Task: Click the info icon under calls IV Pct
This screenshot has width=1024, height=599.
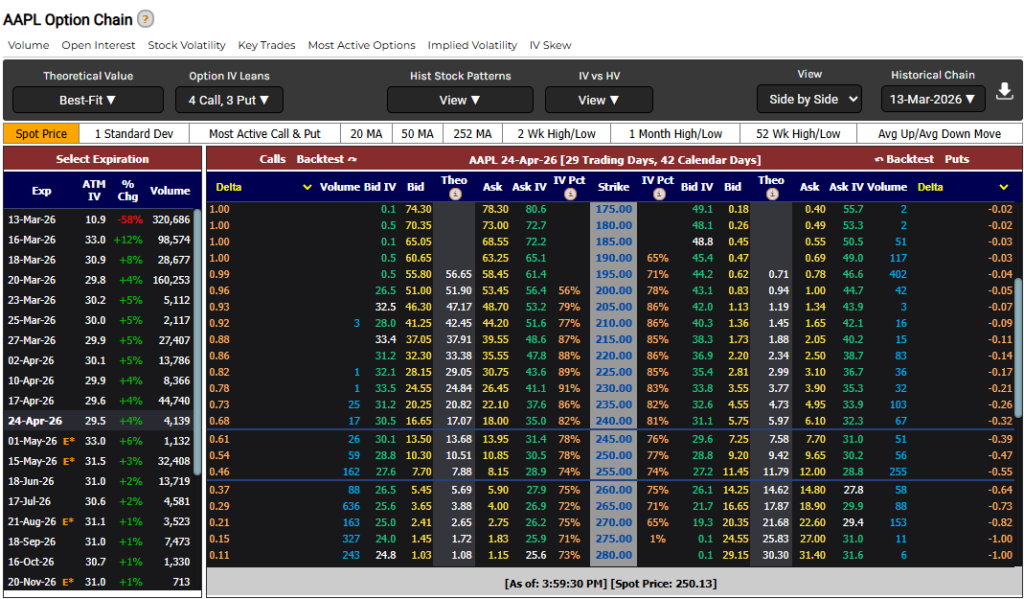Action: [x=568, y=194]
